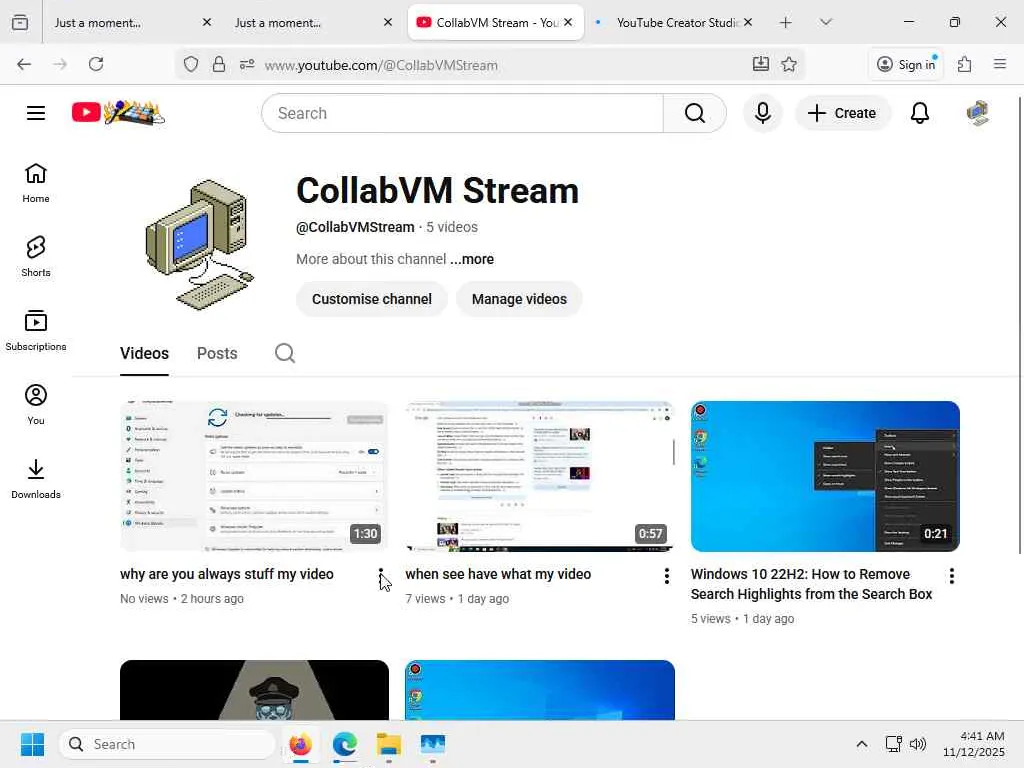
Task: Open the Firefox application menu
Action: [999, 64]
